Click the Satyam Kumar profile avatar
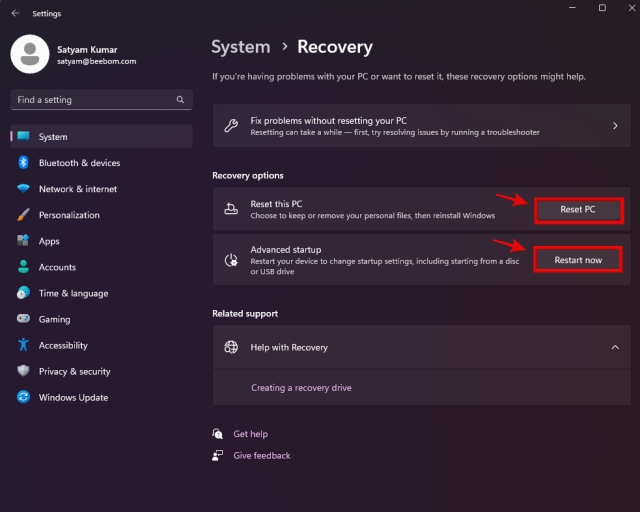This screenshot has height=512, width=640. (30, 54)
